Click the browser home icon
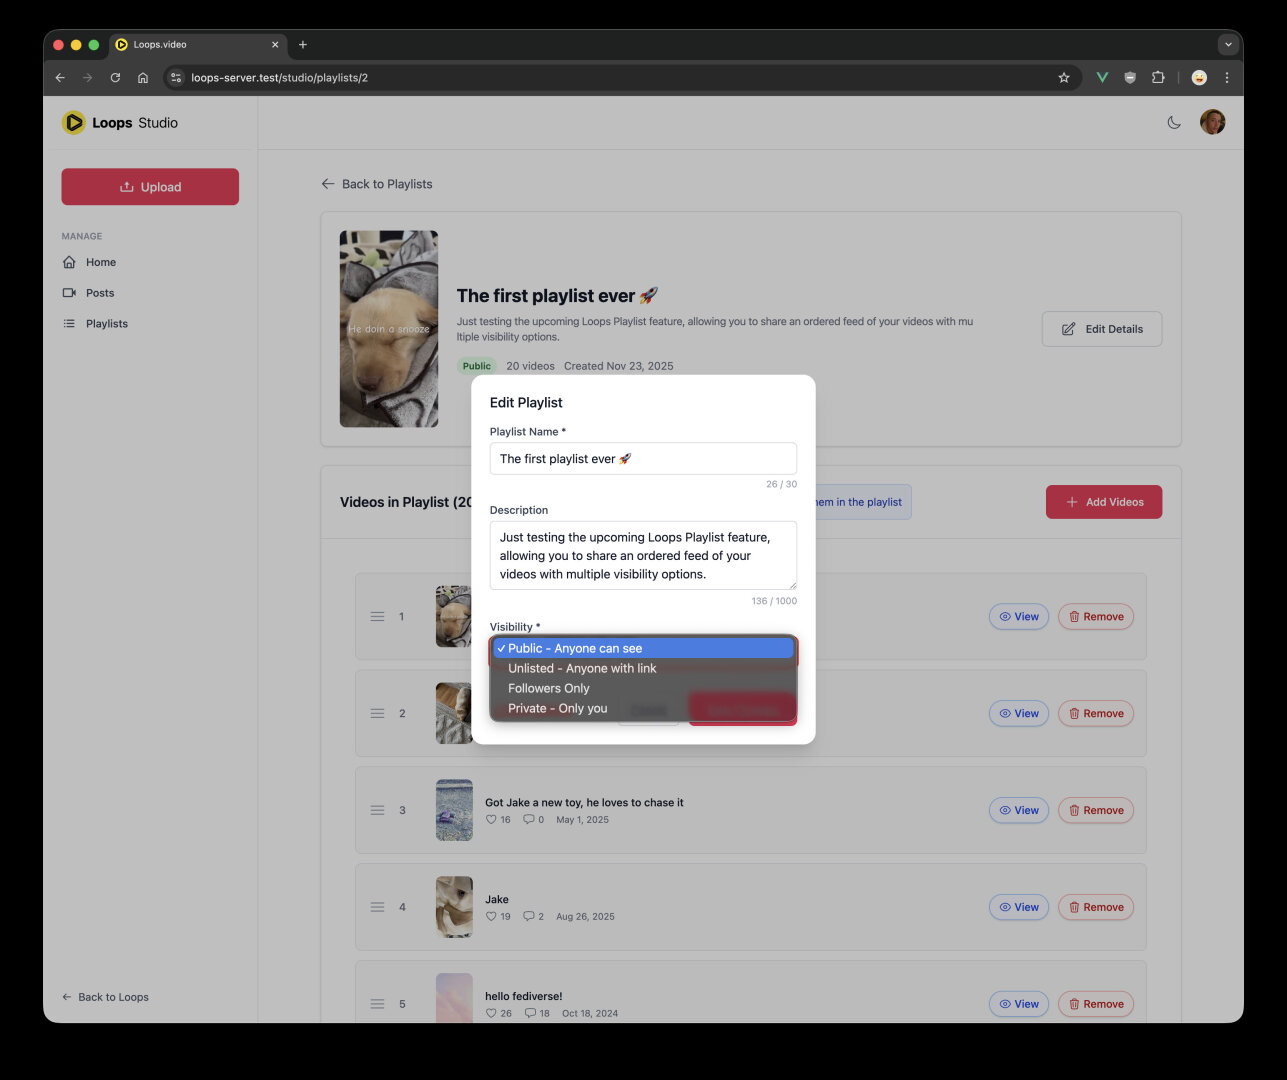 143,78
